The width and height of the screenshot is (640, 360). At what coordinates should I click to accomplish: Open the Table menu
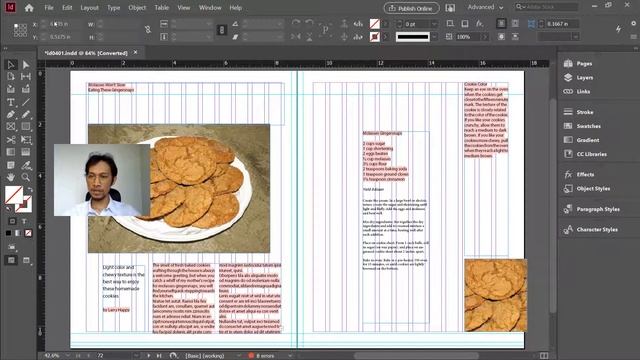(161, 8)
